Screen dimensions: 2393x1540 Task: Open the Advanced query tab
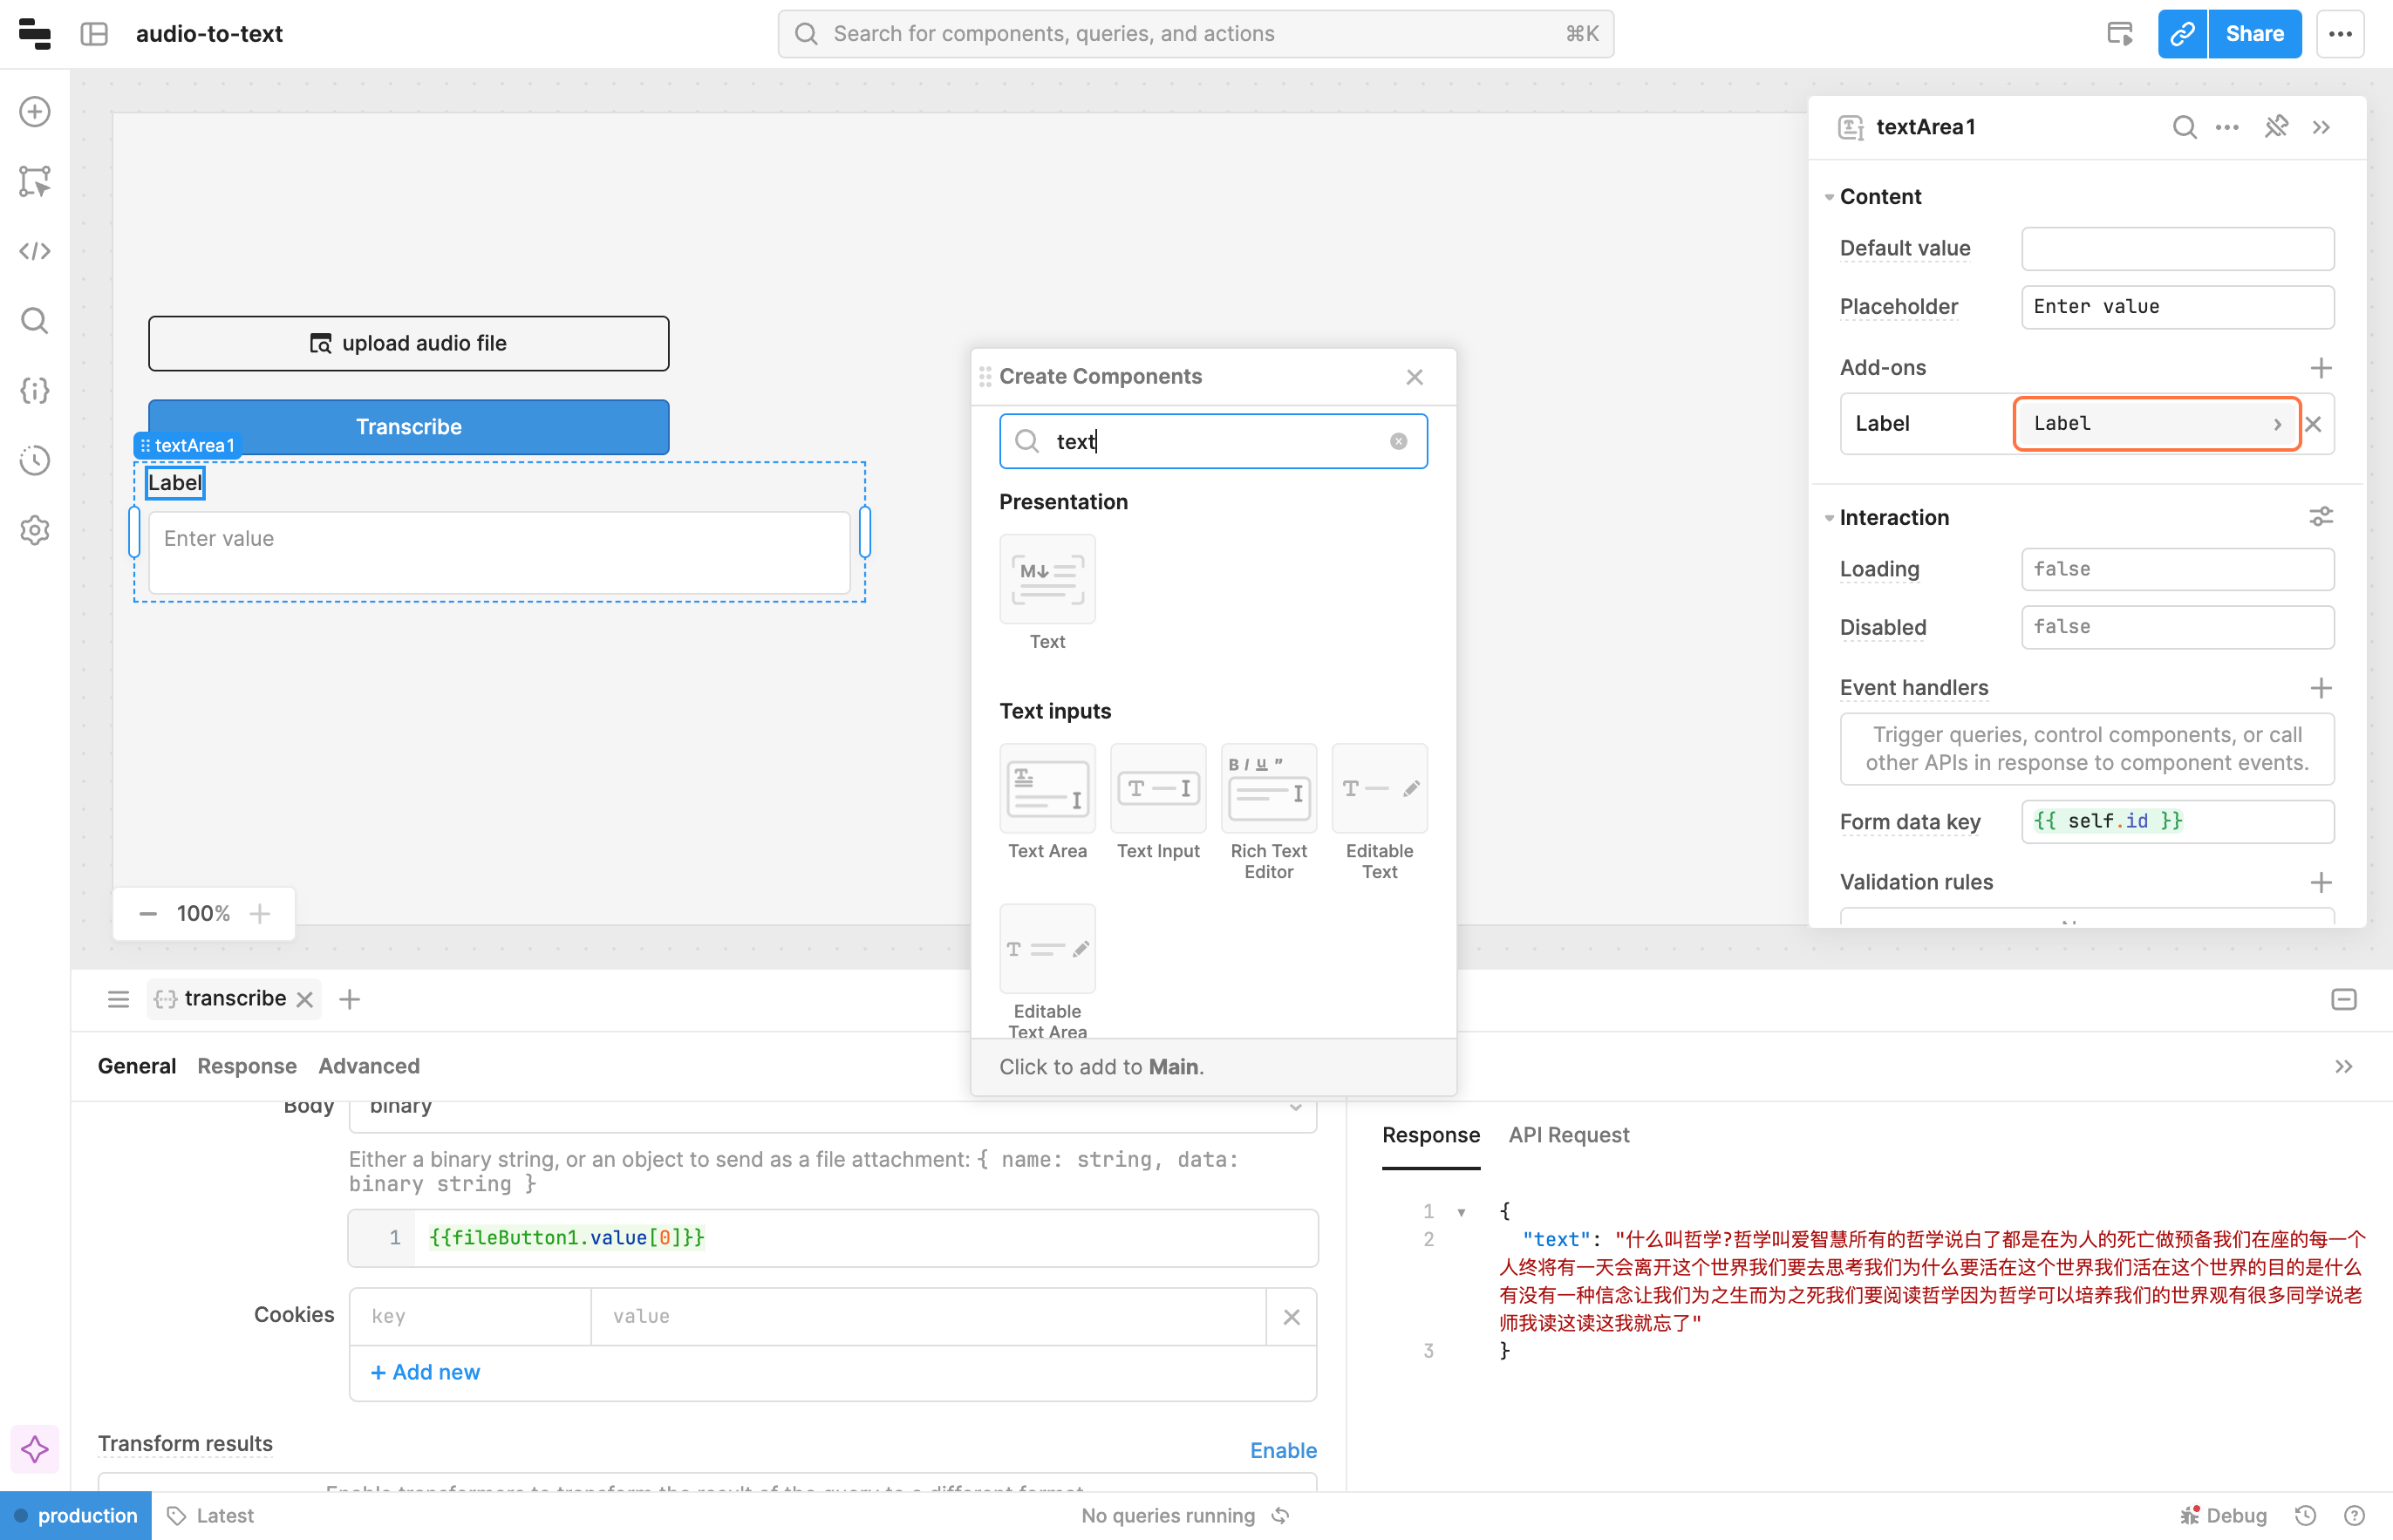[368, 1066]
